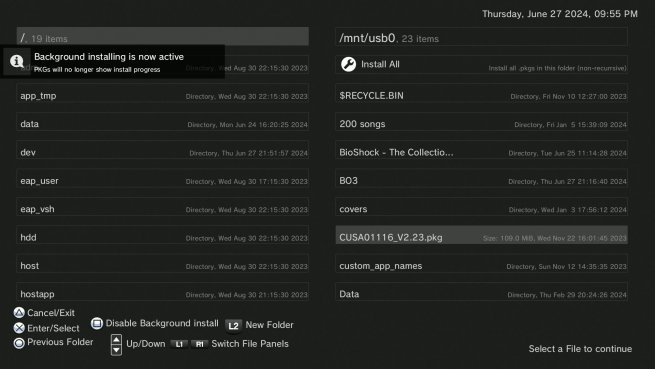Click the size and date of CUSA01116 package
This screenshot has width=655, height=369.
[x=555, y=238]
